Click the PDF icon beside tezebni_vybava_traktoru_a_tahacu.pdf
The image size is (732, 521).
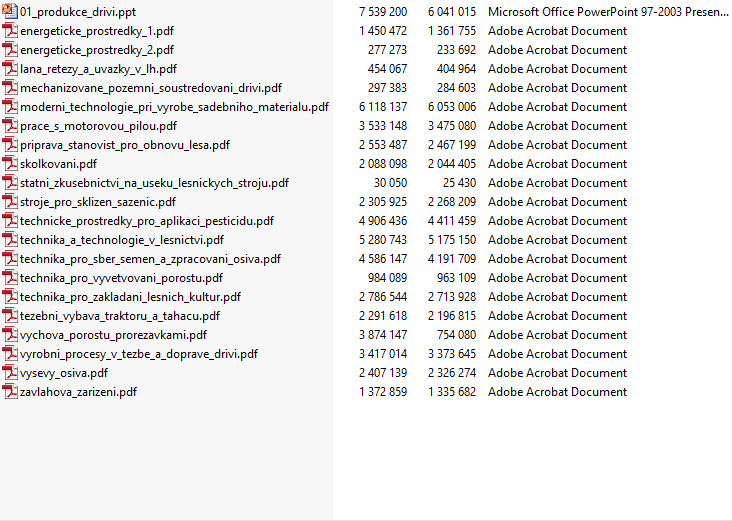(10, 316)
